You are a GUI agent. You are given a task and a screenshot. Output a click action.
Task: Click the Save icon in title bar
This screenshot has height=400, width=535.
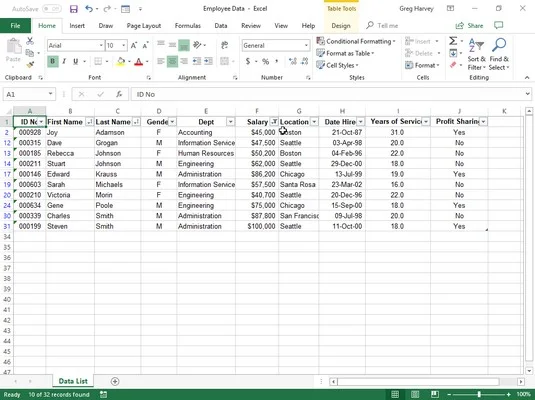(74, 9)
